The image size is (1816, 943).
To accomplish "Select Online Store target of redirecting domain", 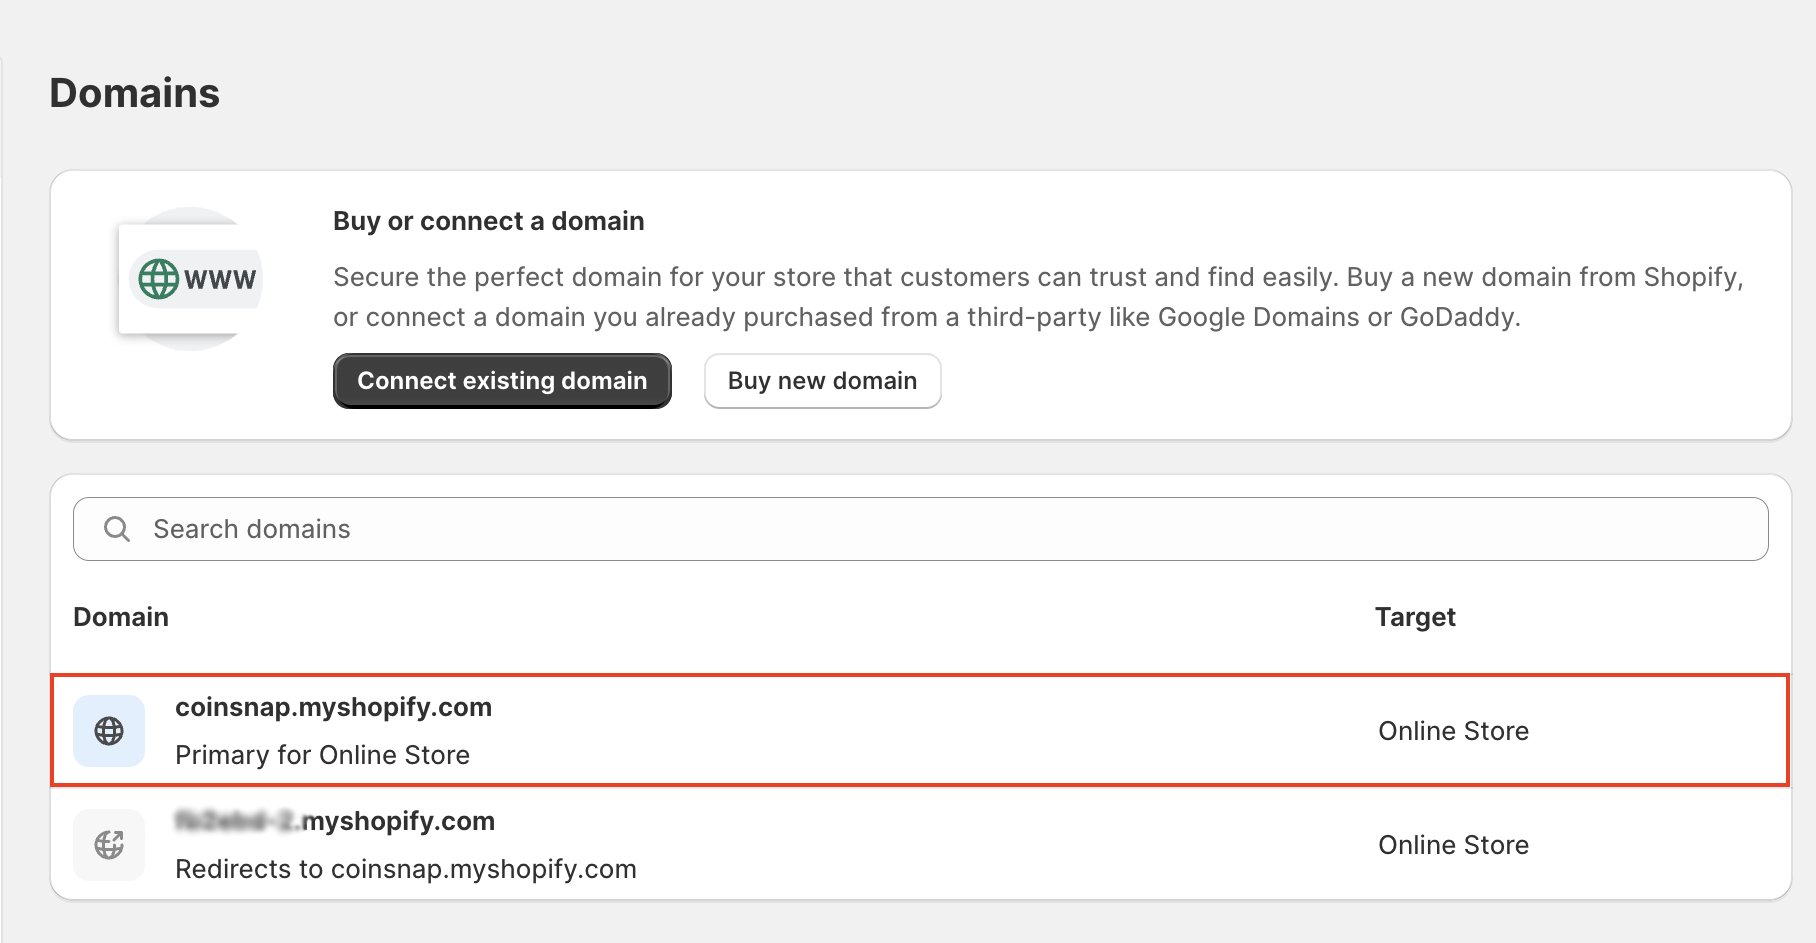I will click(x=1453, y=845).
